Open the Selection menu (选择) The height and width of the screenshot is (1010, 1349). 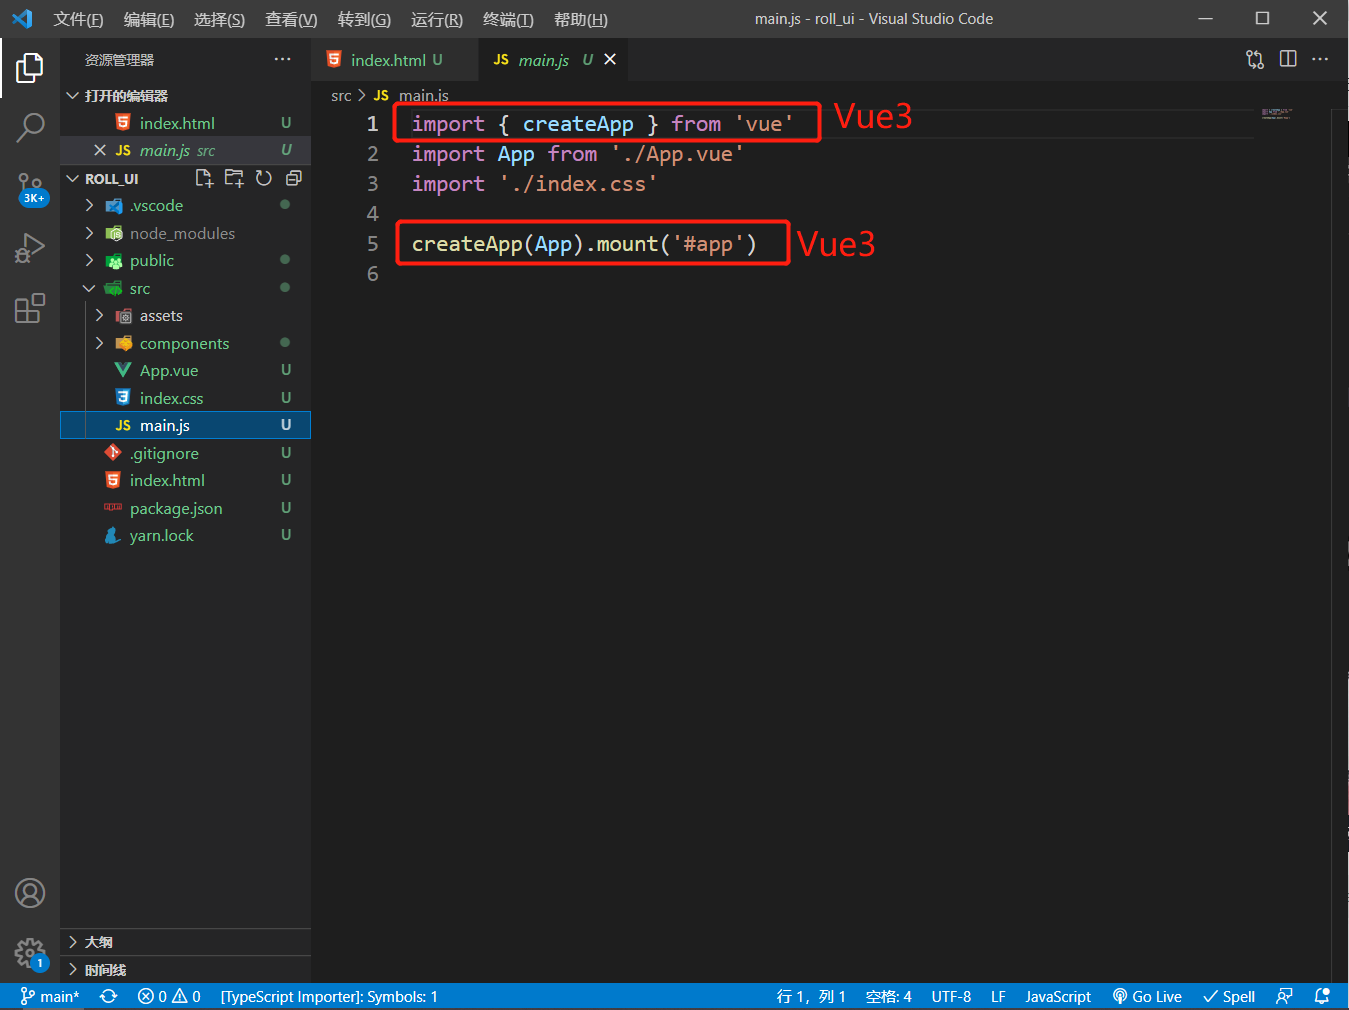219,19
